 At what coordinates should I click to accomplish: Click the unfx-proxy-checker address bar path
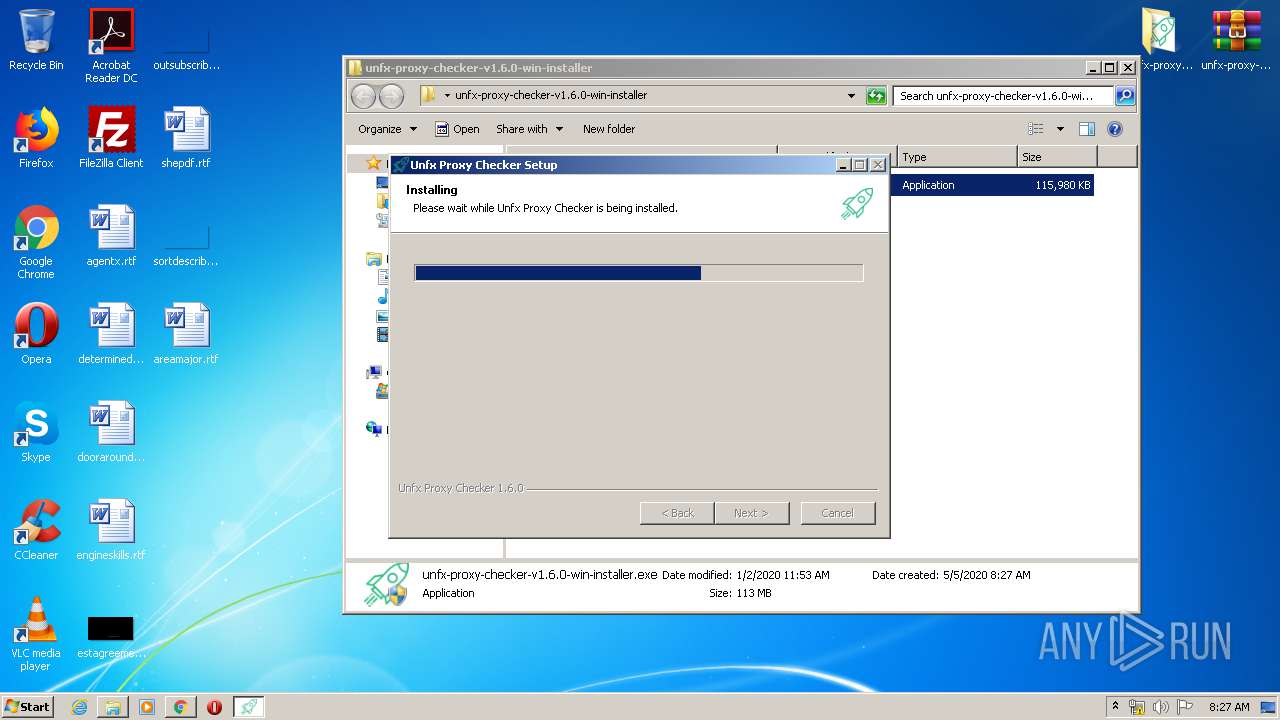[551, 96]
